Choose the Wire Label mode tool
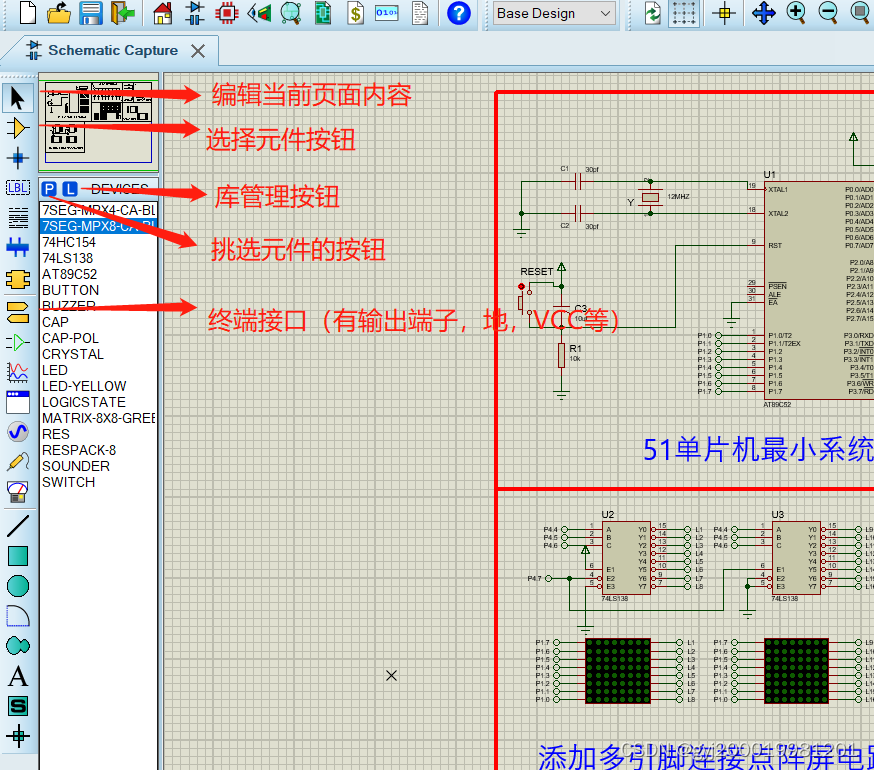 tap(16, 187)
